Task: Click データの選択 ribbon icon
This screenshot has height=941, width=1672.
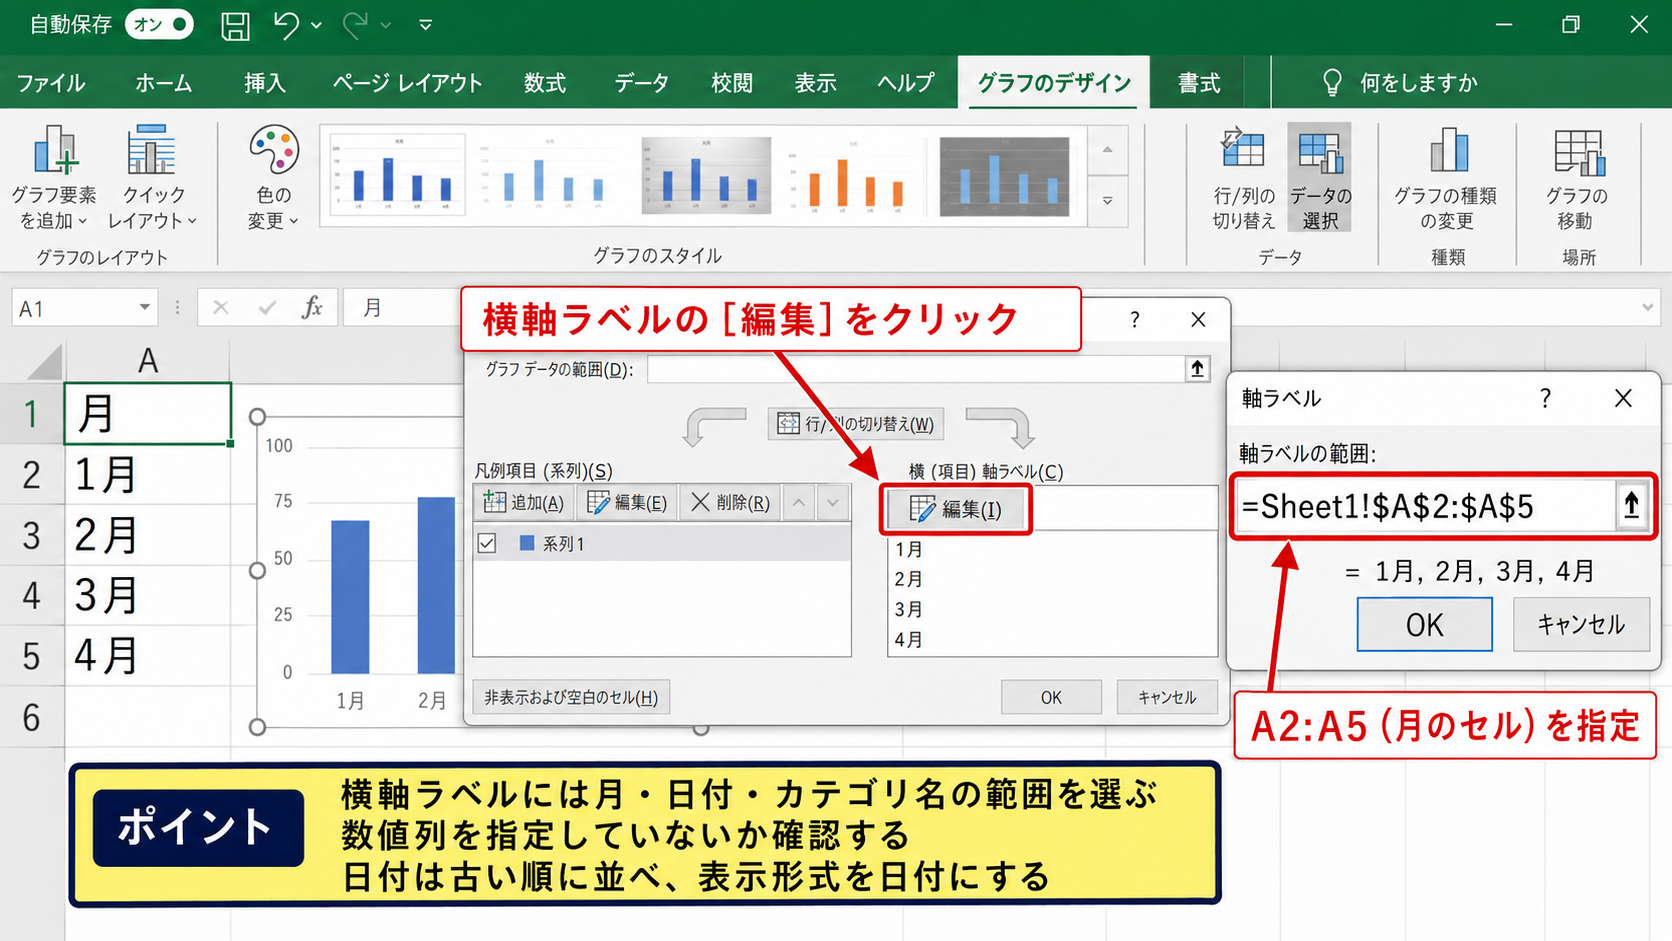Action: 1320,178
